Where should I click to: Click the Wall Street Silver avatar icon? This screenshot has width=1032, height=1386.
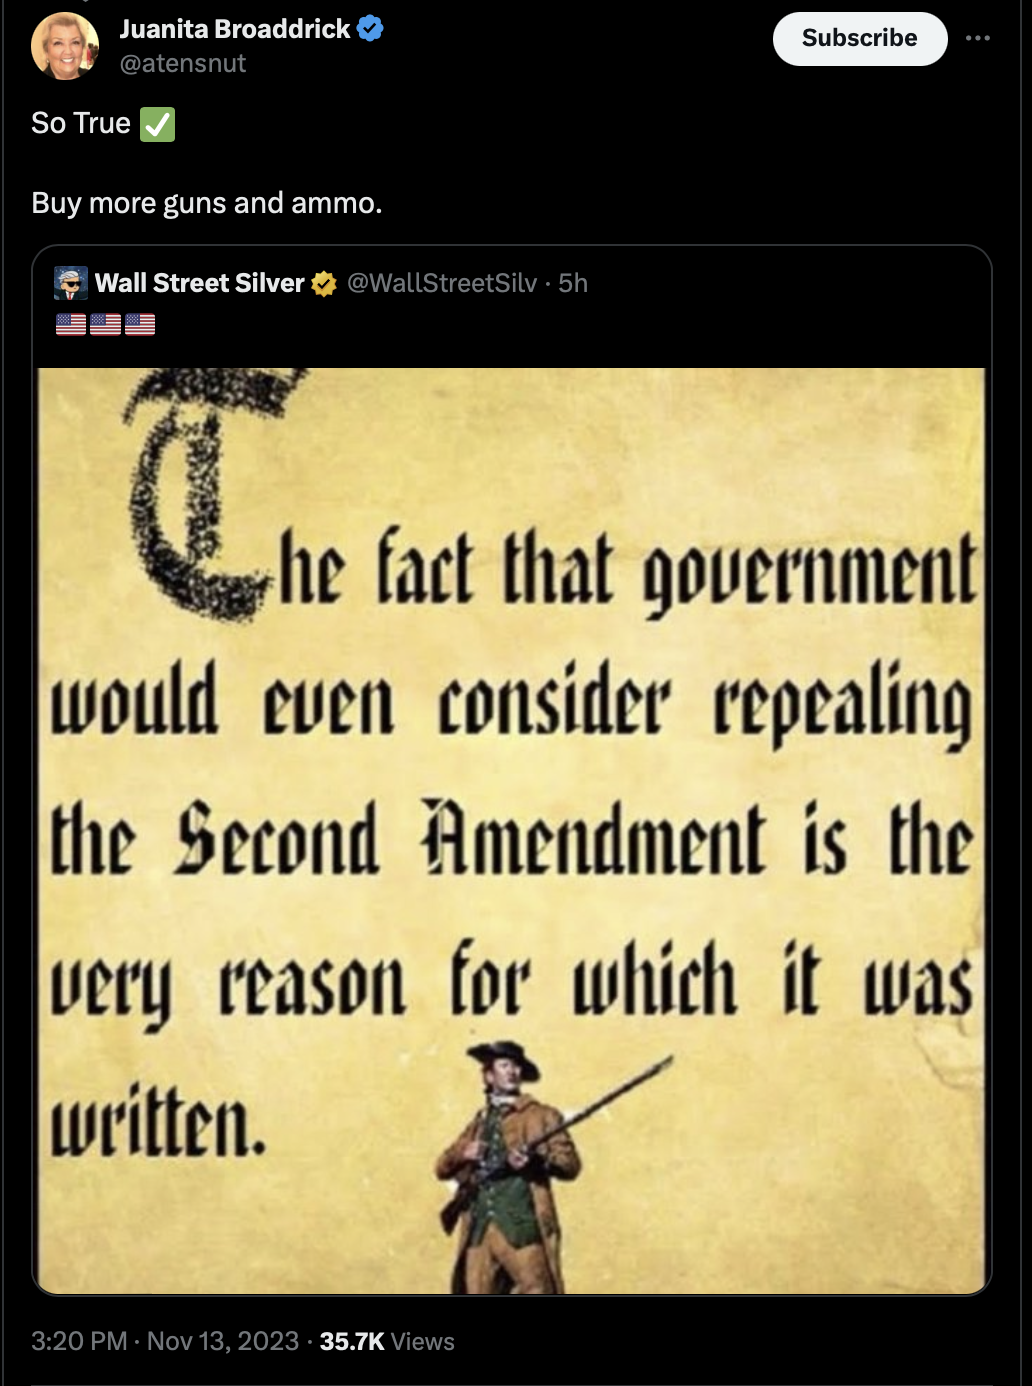[70, 283]
